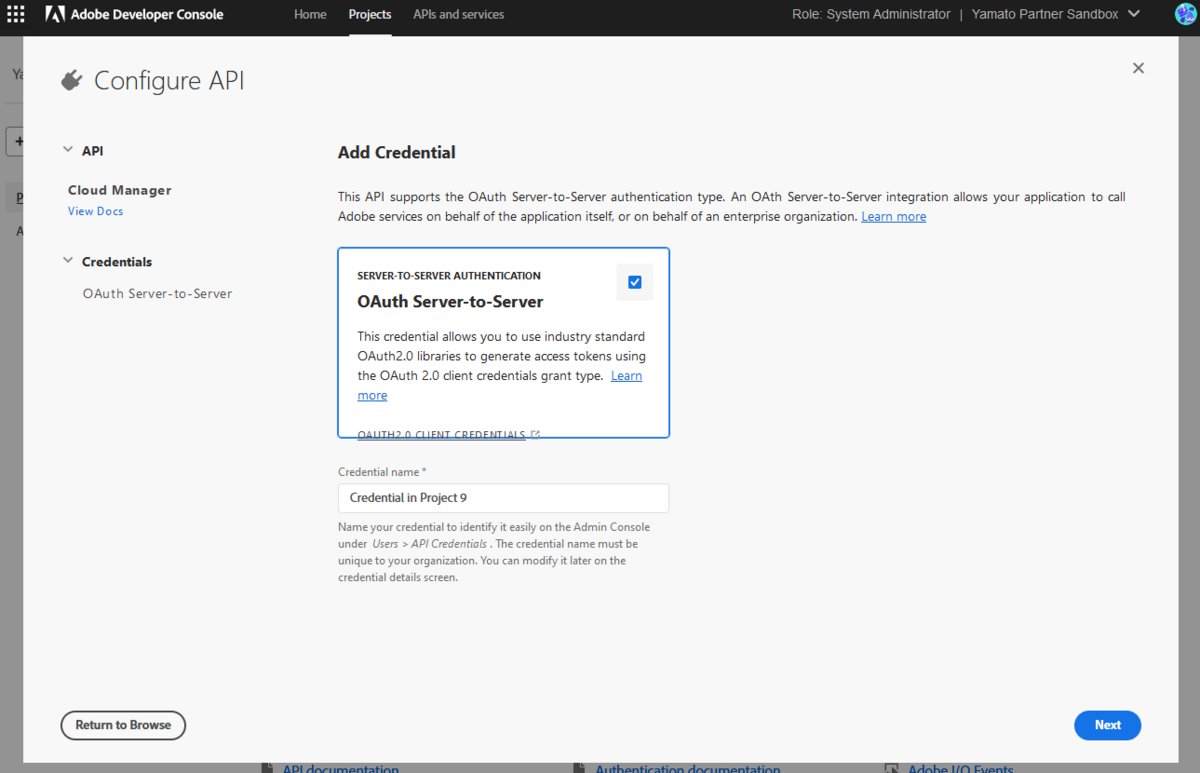
Task: Open the OAUTH2.0 CLIENT CREDENTIALS link
Action: [440, 434]
